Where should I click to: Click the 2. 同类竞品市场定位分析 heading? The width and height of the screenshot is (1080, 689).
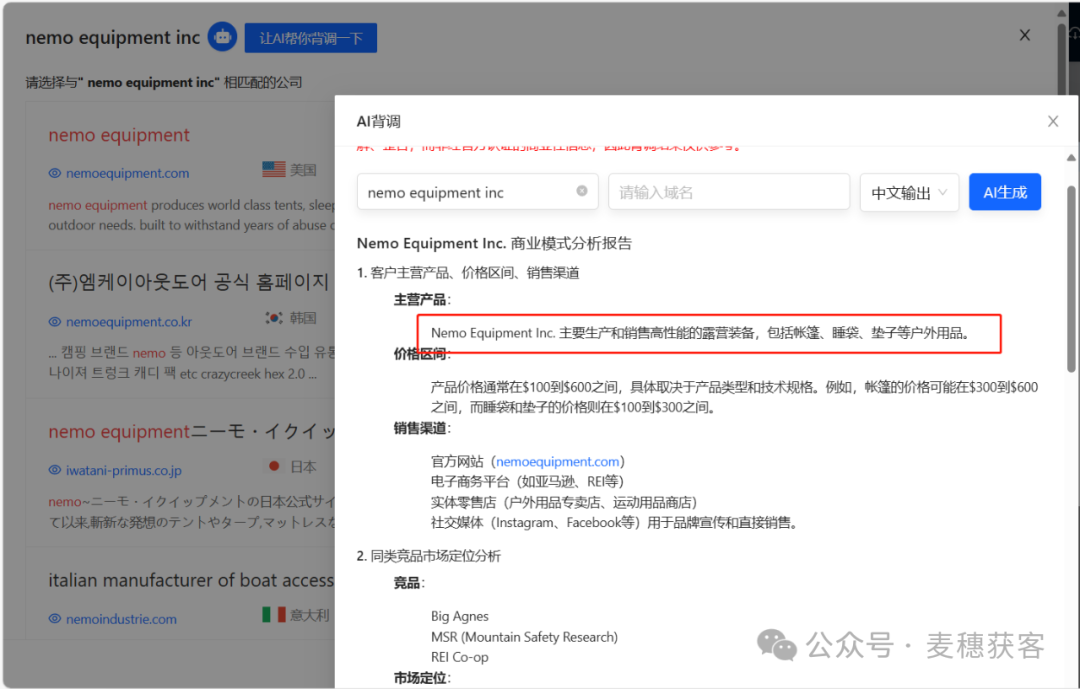click(428, 556)
